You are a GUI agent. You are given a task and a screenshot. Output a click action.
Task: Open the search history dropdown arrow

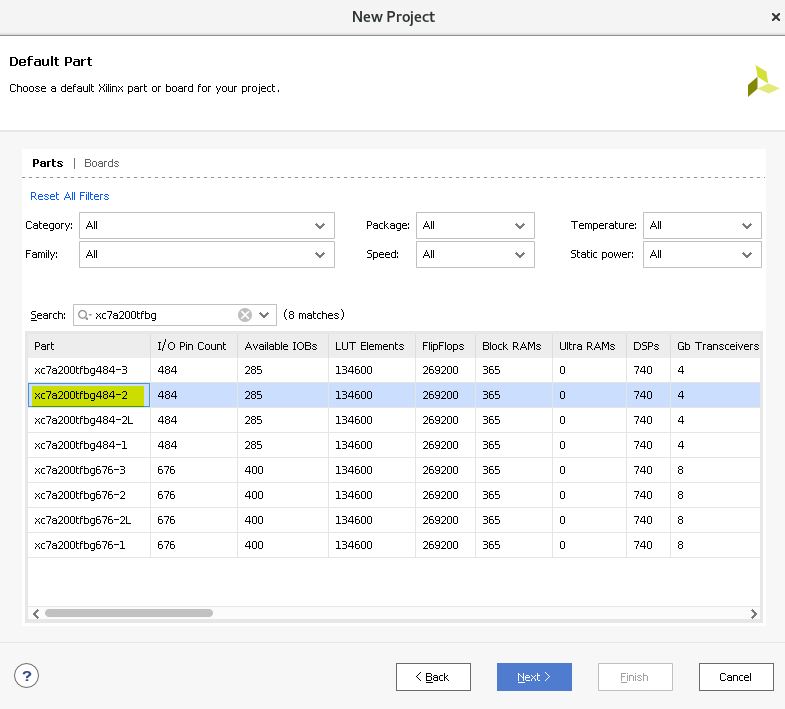click(x=264, y=315)
